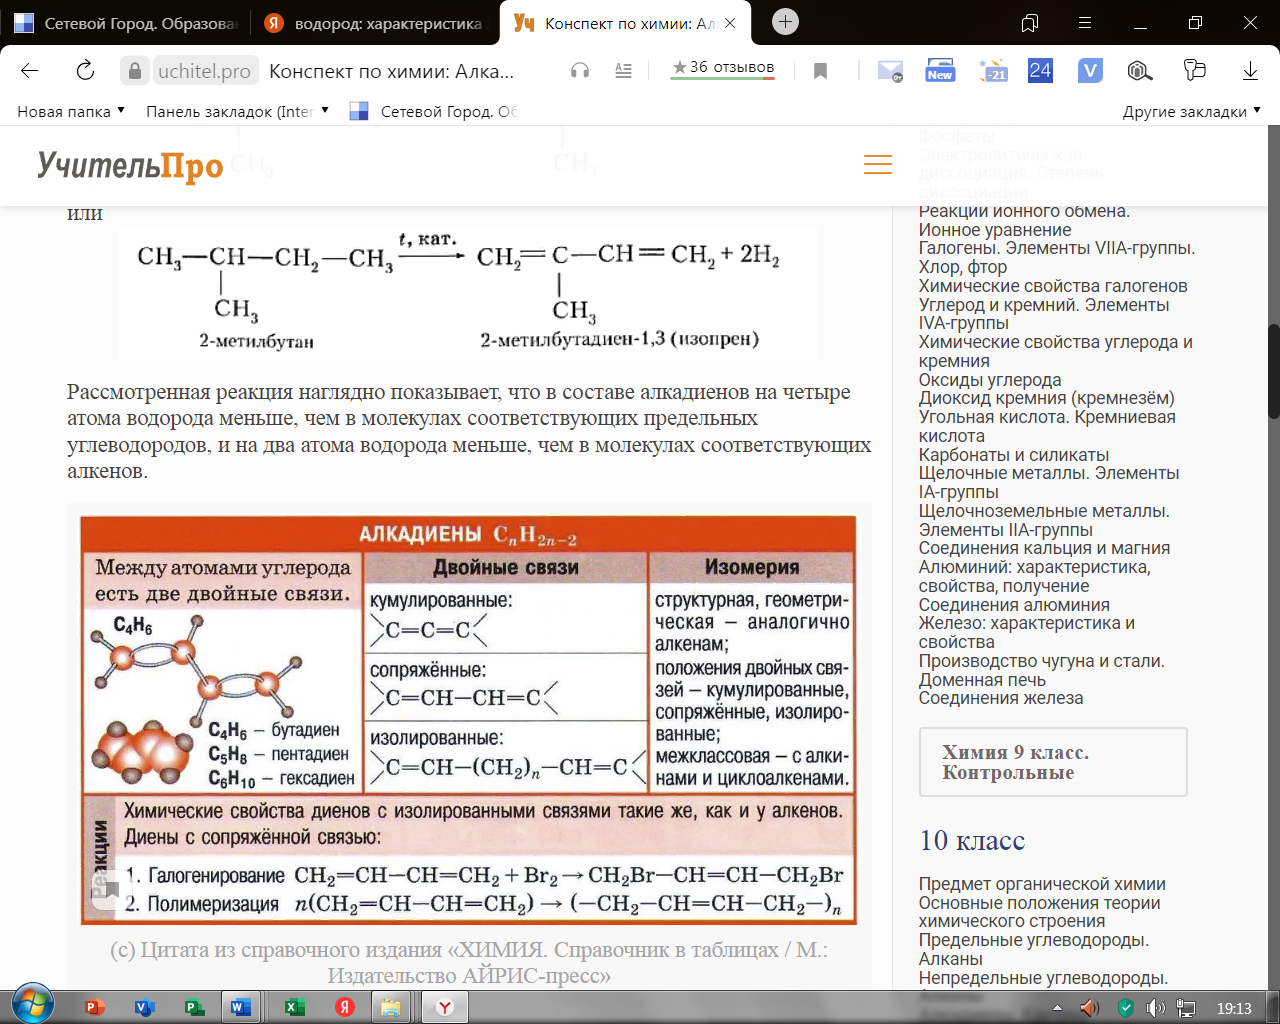Open a new tab with plus button

[786, 22]
